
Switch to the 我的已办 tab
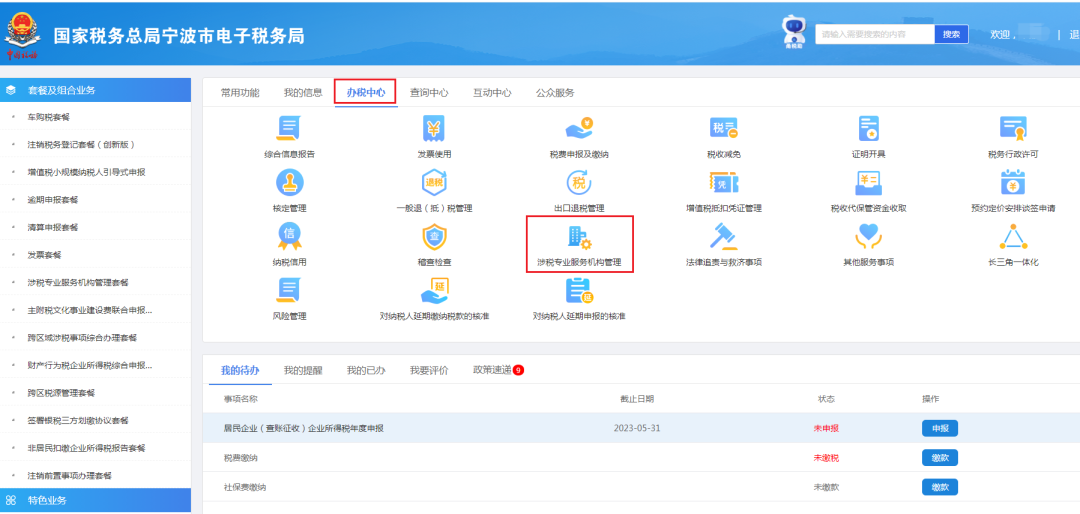(366, 370)
